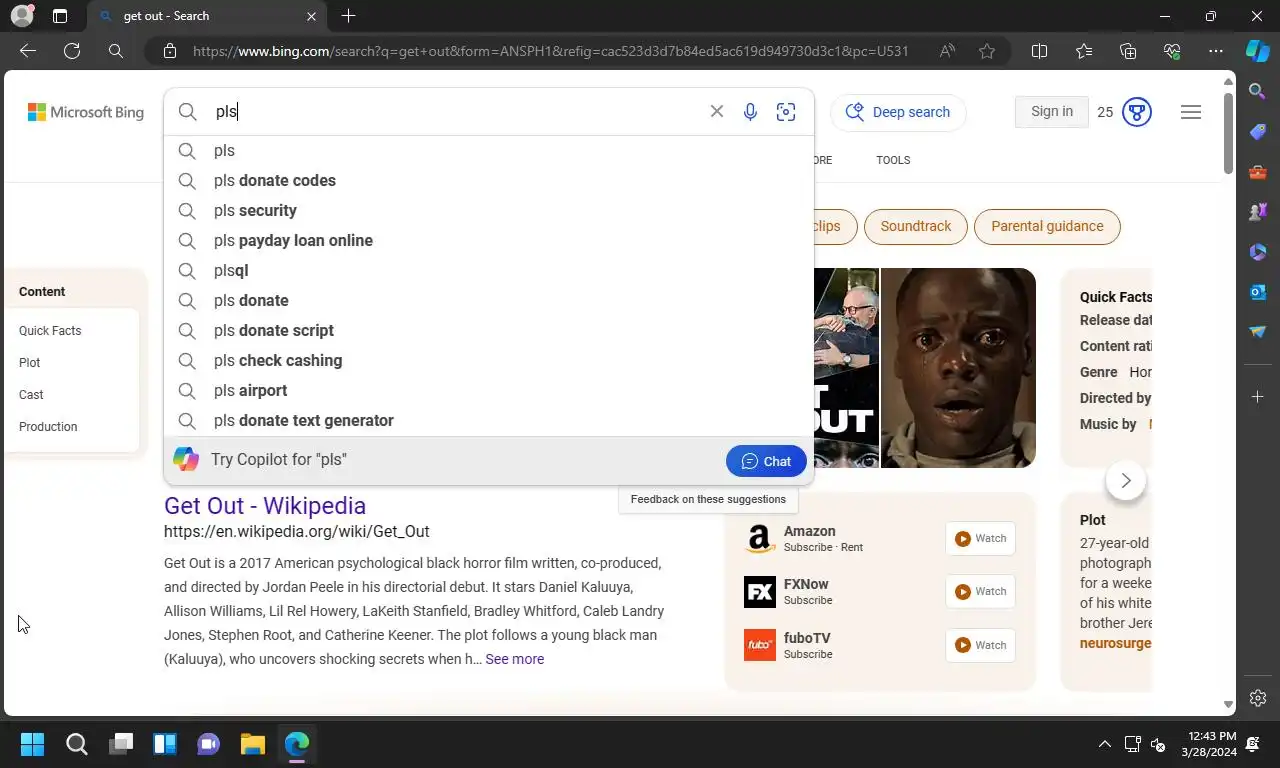Open a new tab with plus button
The width and height of the screenshot is (1280, 768).
[x=348, y=16]
